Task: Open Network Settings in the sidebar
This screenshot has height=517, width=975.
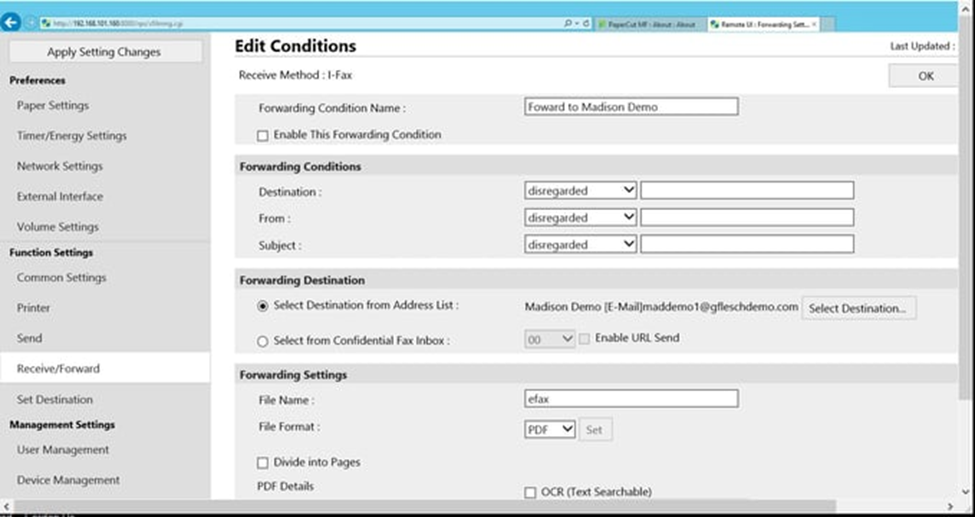Action: [x=60, y=166]
